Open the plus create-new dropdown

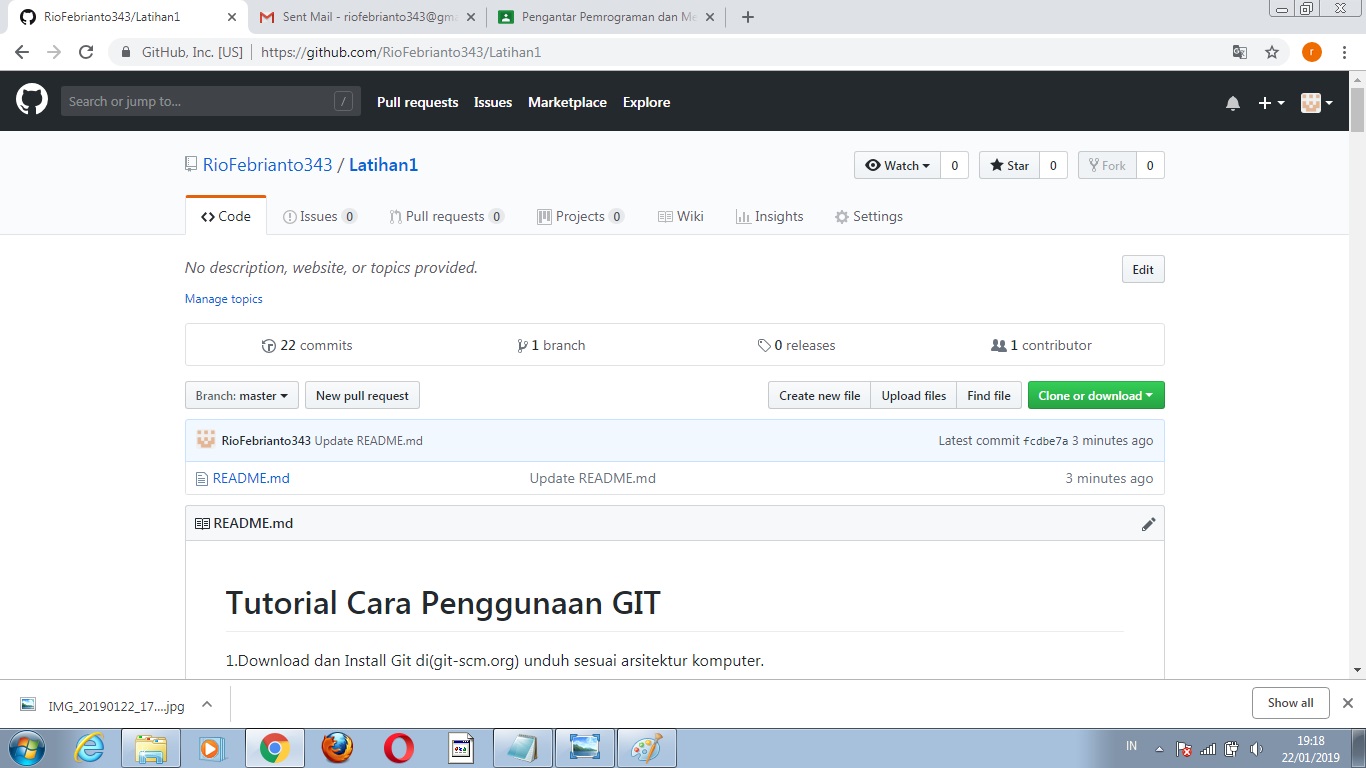(x=1271, y=103)
